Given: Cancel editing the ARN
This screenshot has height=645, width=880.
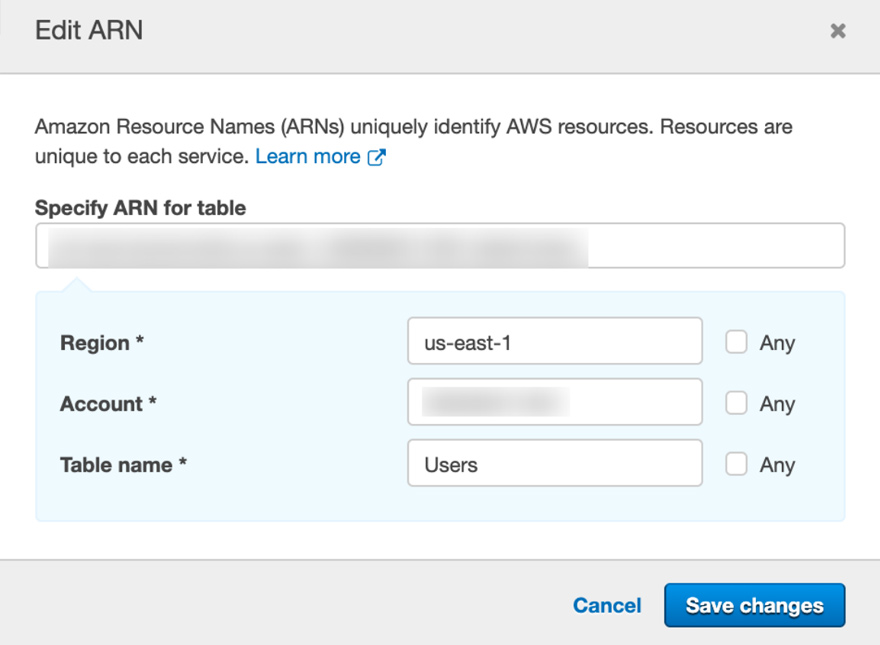Looking at the screenshot, I should click(x=607, y=605).
